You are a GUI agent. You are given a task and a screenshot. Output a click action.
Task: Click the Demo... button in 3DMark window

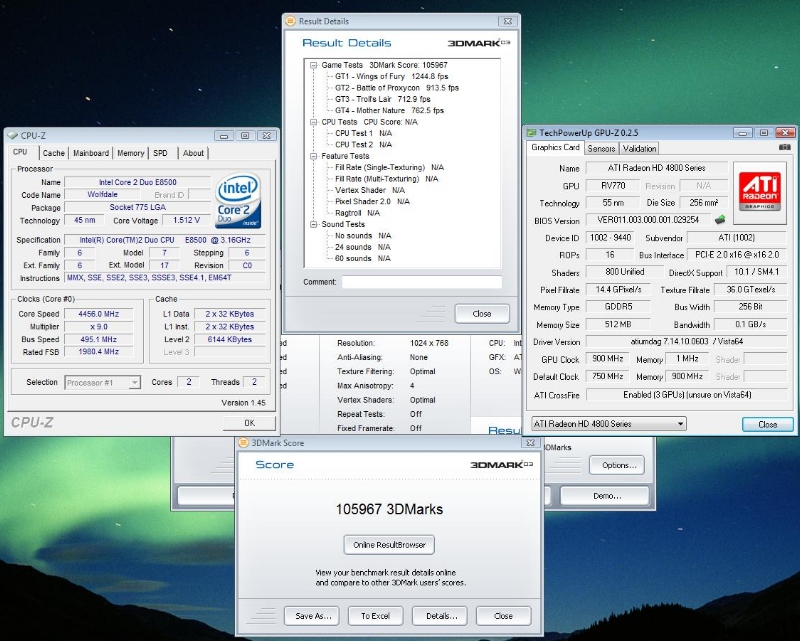point(606,496)
